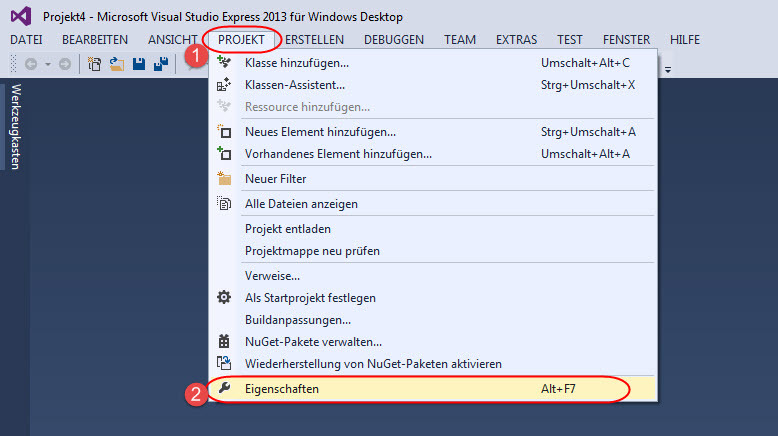
Task: Choose Klasse hinzufügen... menu entry
Action: coord(435,63)
